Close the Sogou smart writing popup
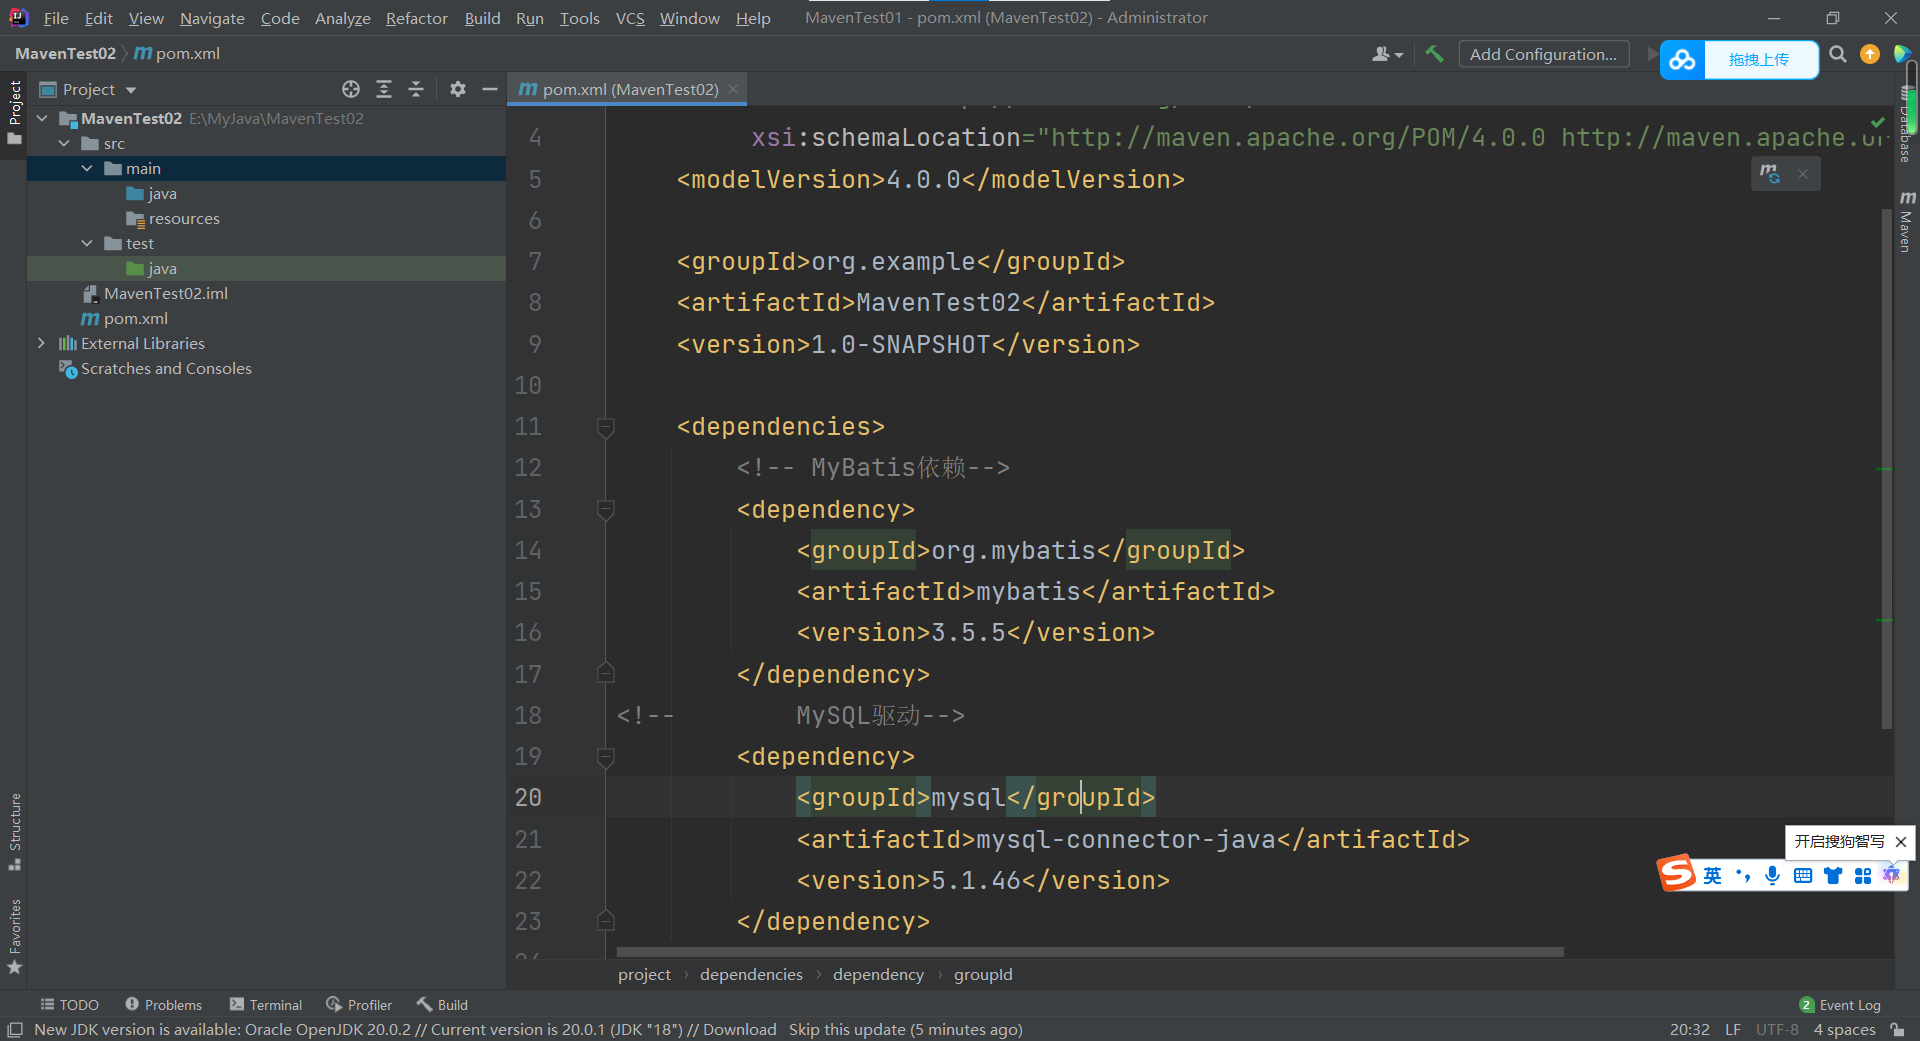The image size is (1920, 1041). click(x=1901, y=842)
